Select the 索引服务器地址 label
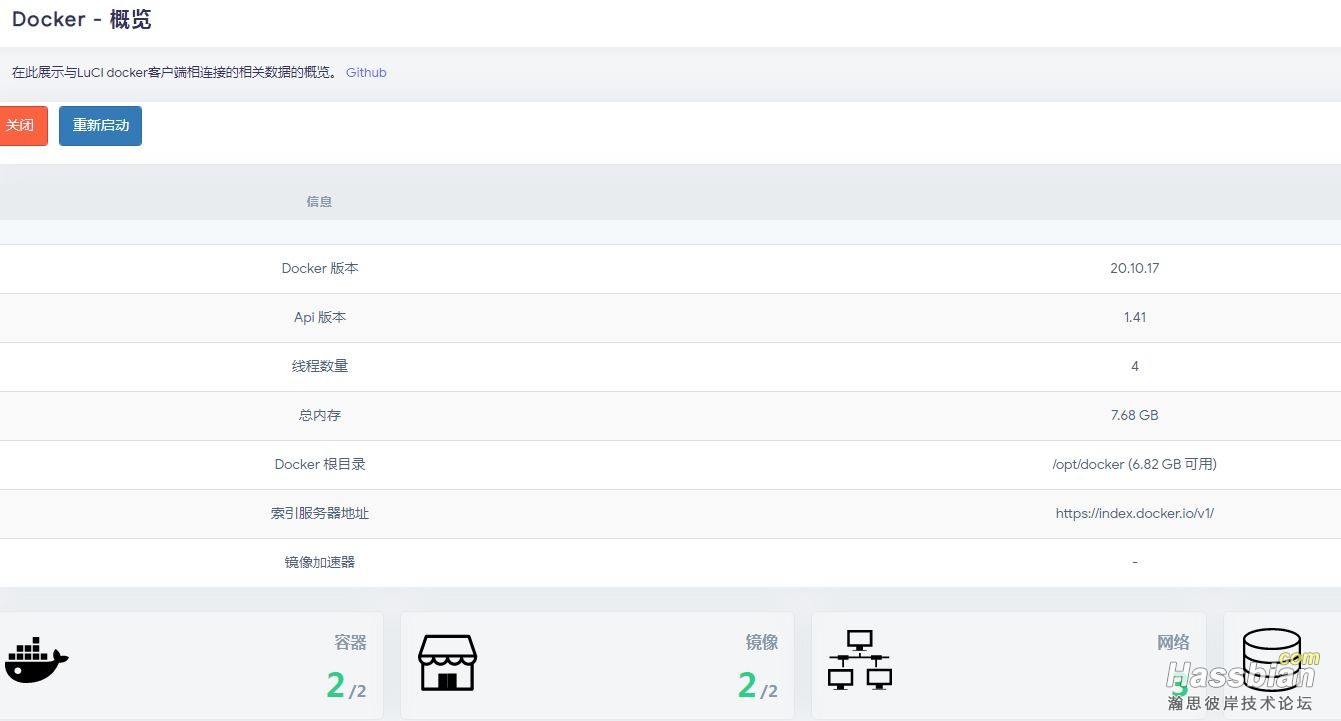 coord(320,514)
